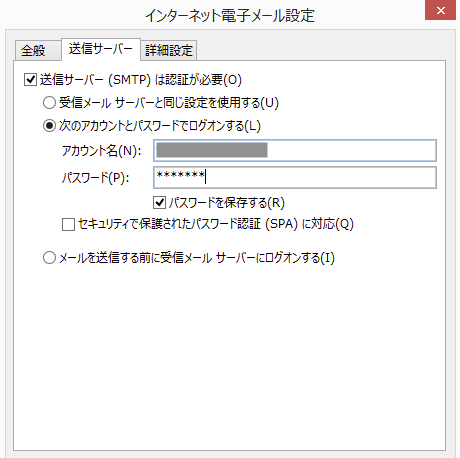
Task: Click the インターネット電子メール設定 title bar text
Action: pyautogui.click(x=230, y=15)
